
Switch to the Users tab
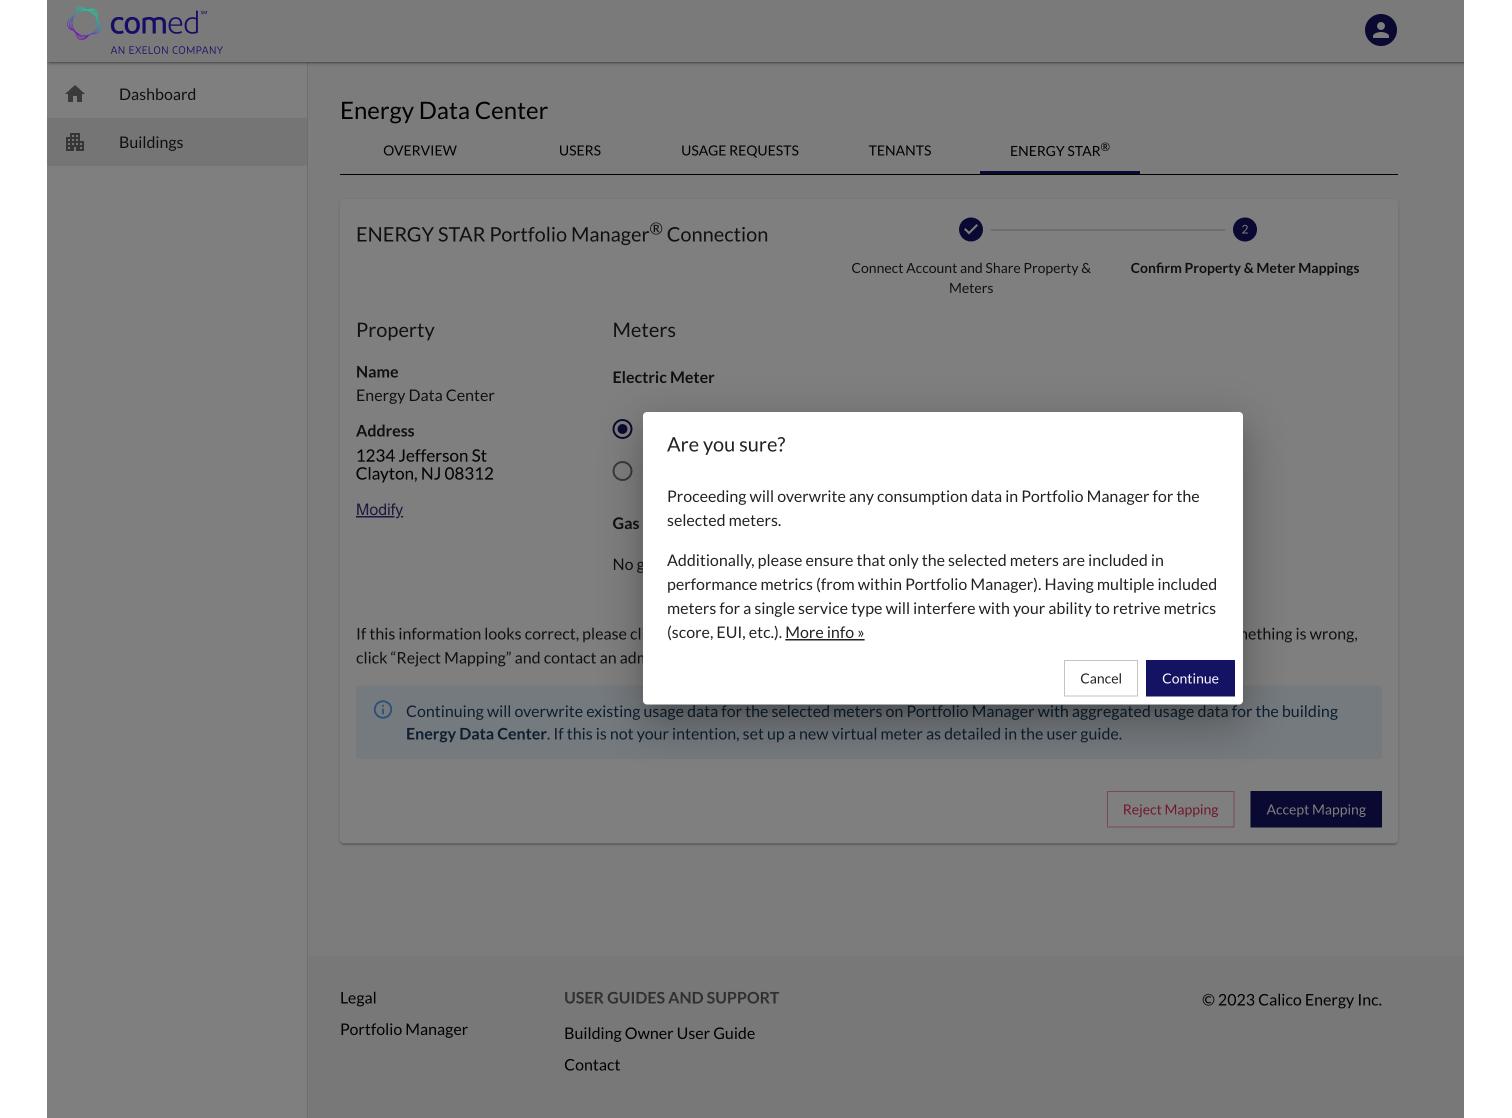[x=580, y=151]
